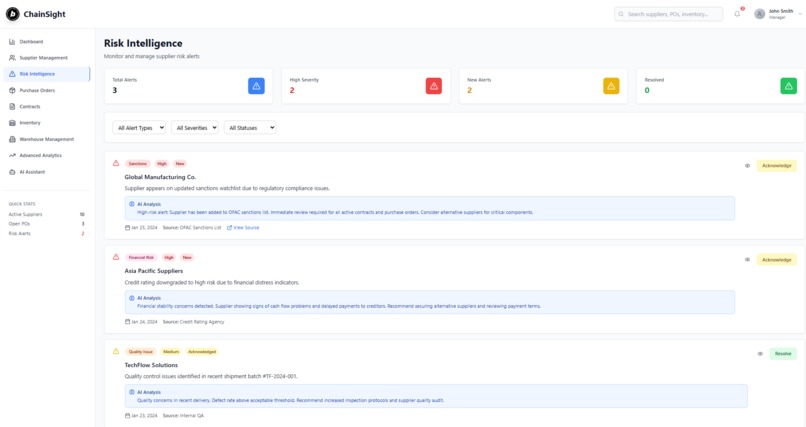Click the Risk Intelligence page heading

click(143, 43)
